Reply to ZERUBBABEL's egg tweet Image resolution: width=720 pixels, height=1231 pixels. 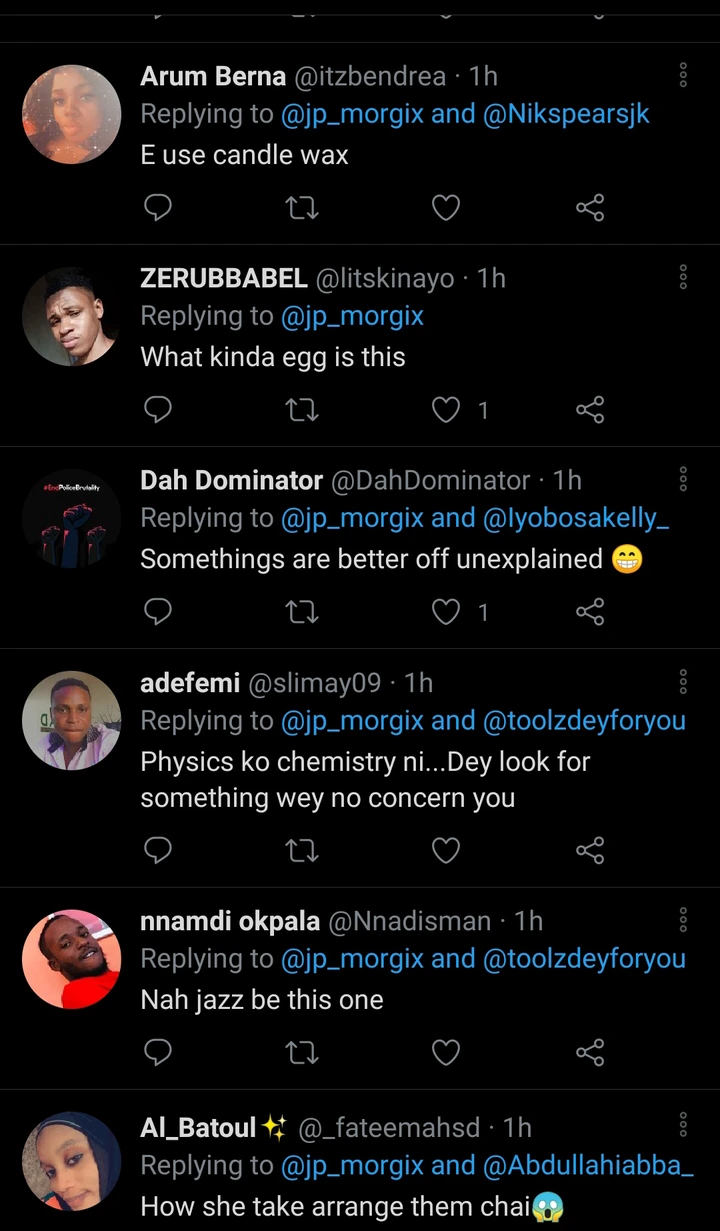(x=158, y=409)
